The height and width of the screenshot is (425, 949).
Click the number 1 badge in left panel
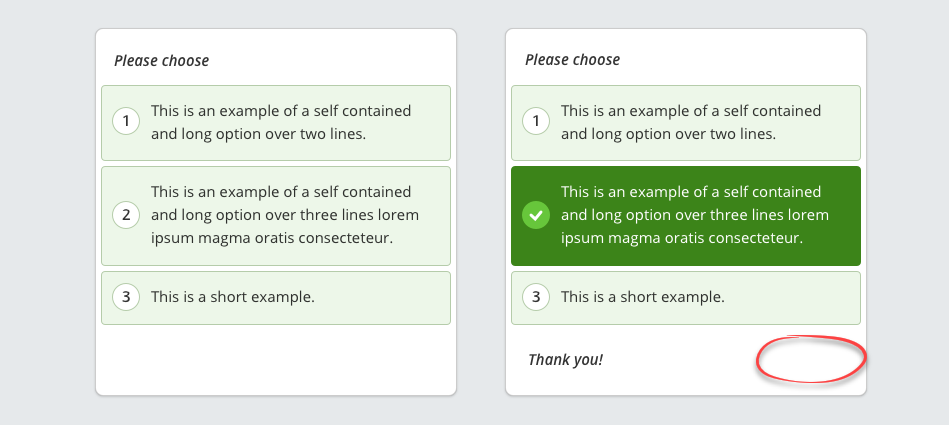pos(126,122)
